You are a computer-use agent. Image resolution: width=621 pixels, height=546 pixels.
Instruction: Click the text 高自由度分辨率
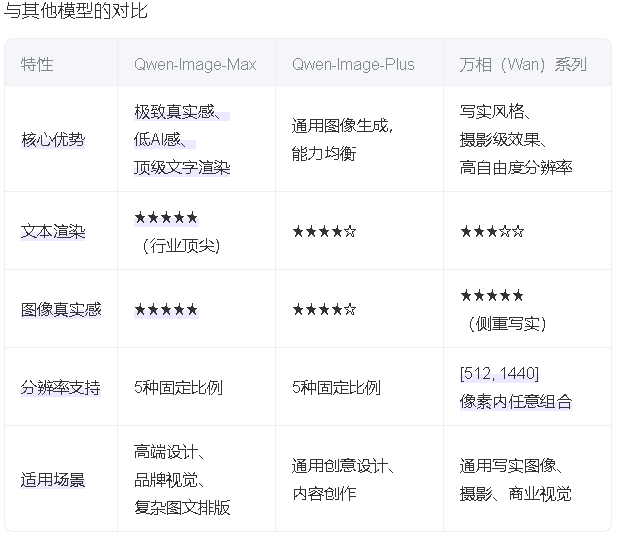coord(516,167)
